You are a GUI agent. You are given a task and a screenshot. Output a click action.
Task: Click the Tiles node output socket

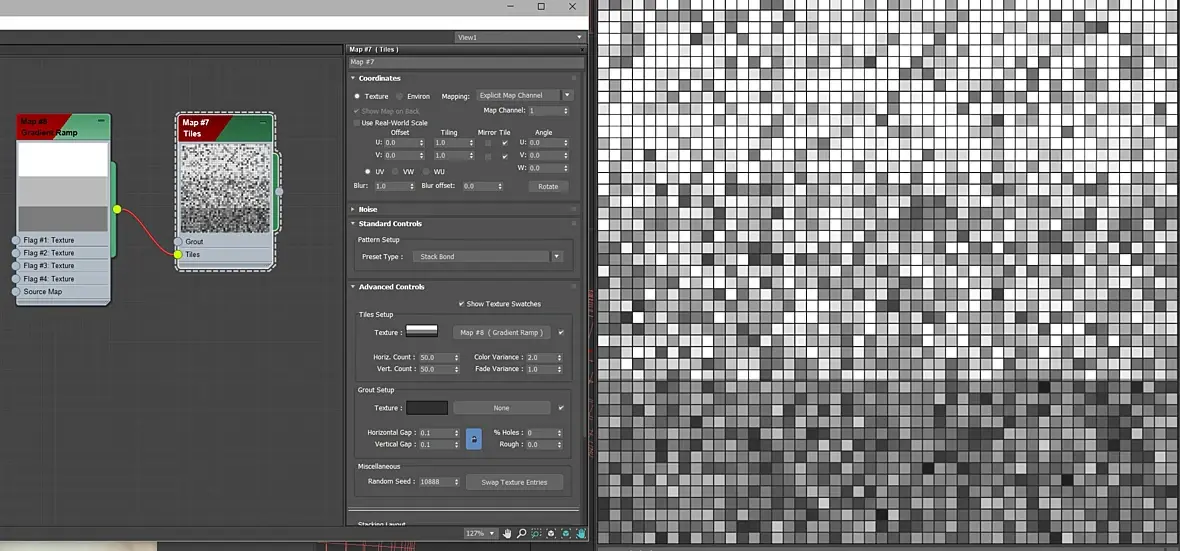click(x=278, y=192)
